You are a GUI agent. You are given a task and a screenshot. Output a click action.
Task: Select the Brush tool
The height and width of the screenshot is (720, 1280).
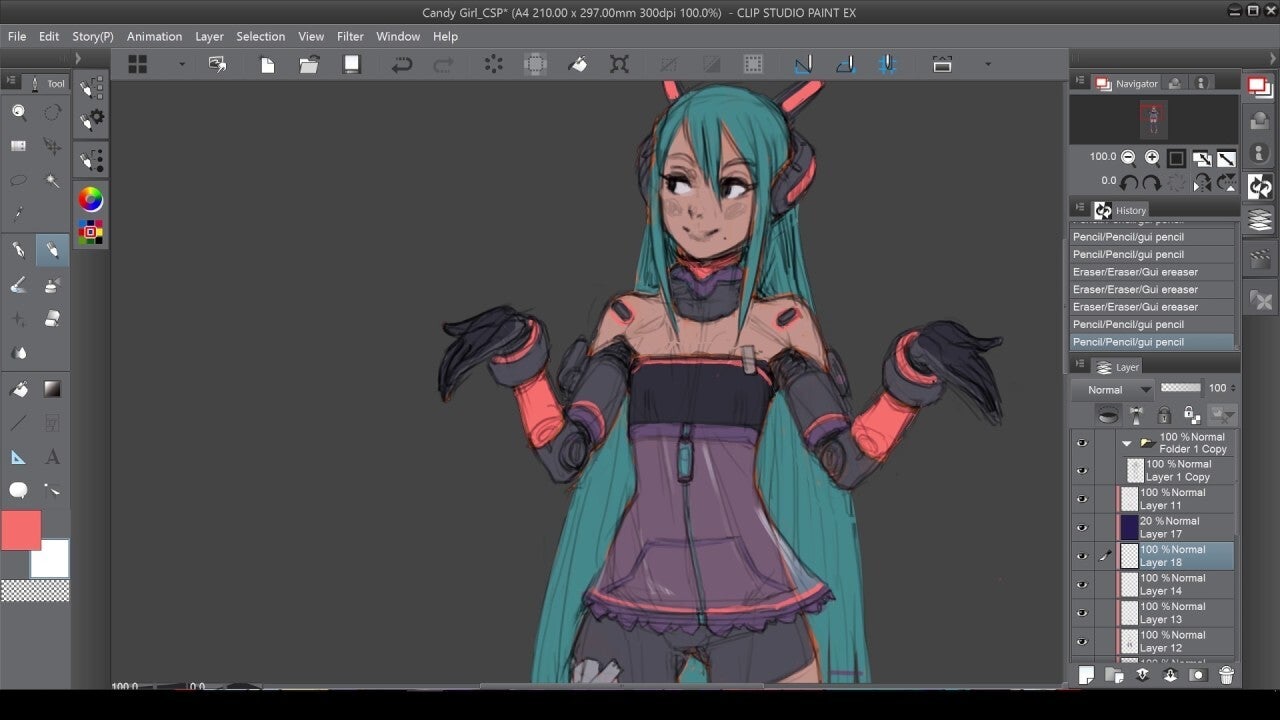[x=19, y=285]
